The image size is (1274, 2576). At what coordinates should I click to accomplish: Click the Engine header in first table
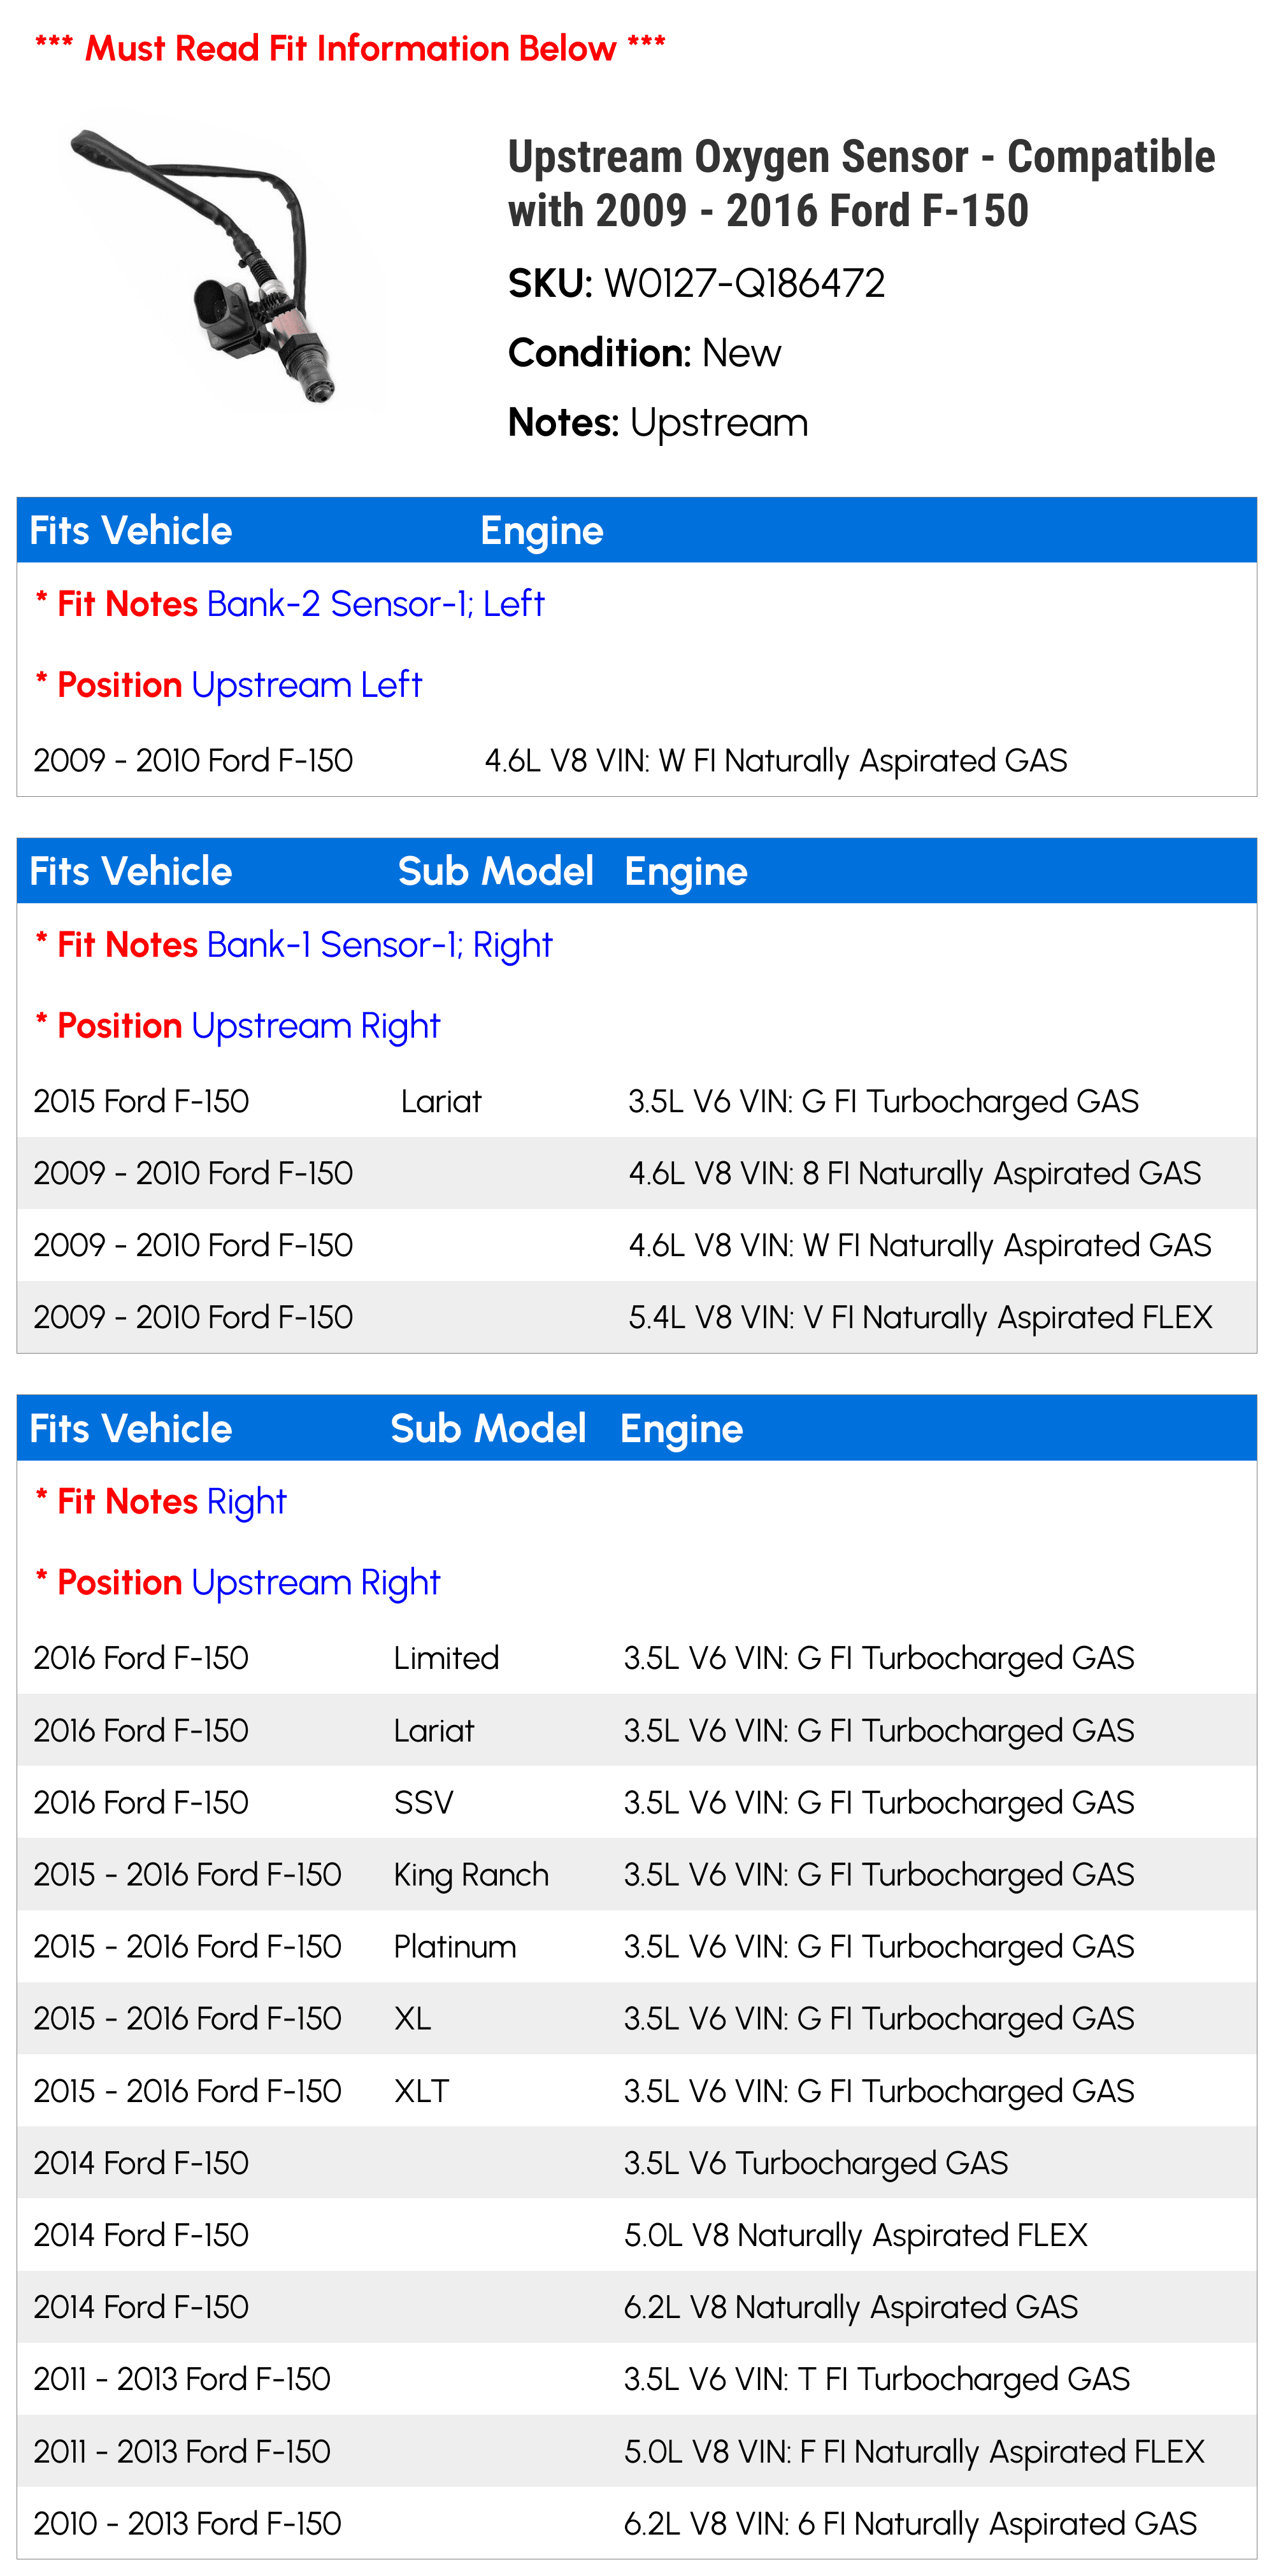tap(542, 531)
